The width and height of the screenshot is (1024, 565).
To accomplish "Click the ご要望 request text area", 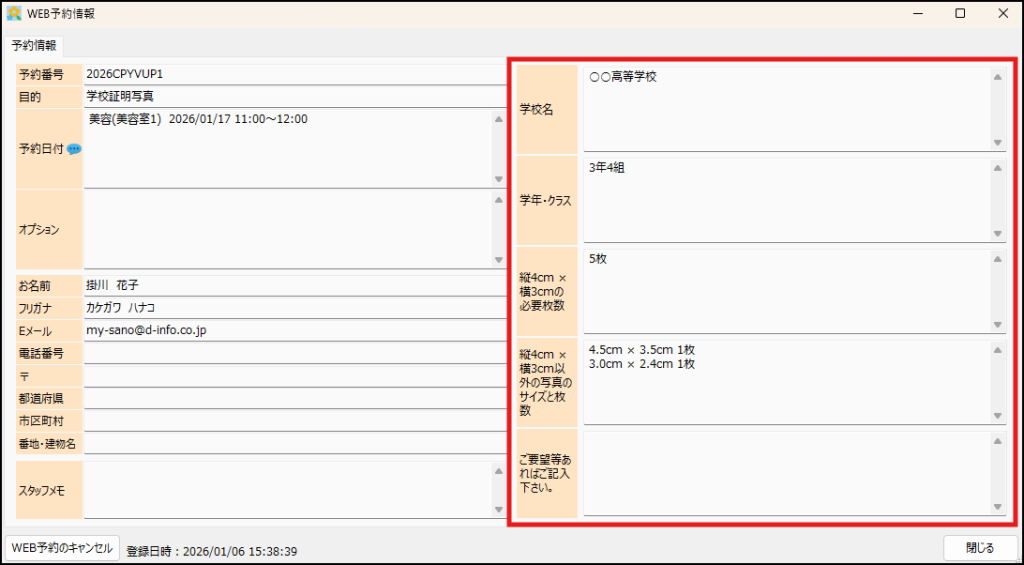I will (x=785, y=473).
